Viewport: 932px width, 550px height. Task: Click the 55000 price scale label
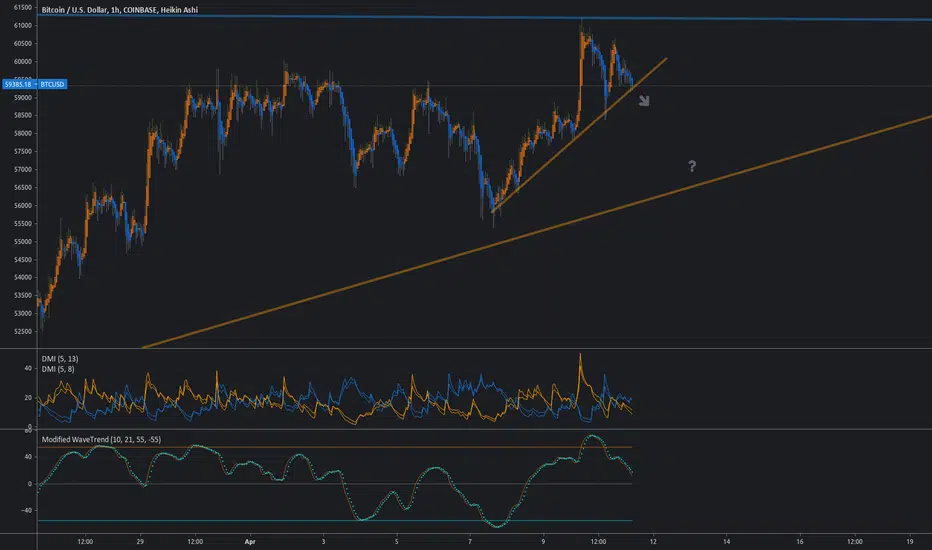pyautogui.click(x=23, y=242)
